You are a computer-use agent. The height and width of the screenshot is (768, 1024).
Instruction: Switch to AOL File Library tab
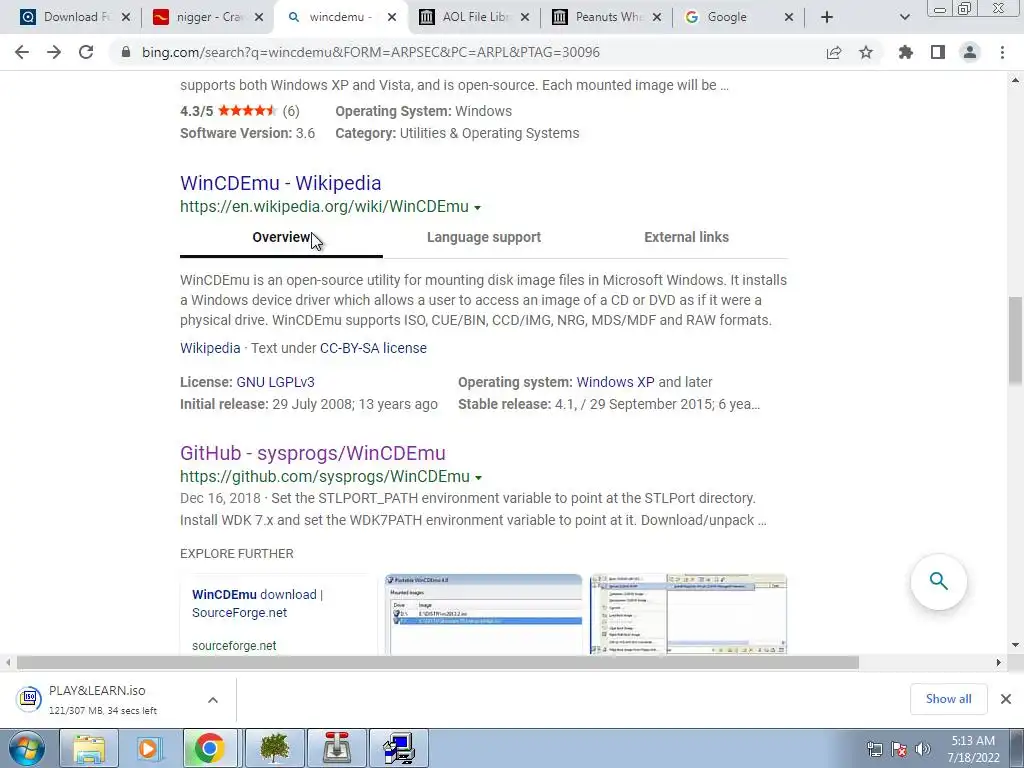click(x=474, y=17)
